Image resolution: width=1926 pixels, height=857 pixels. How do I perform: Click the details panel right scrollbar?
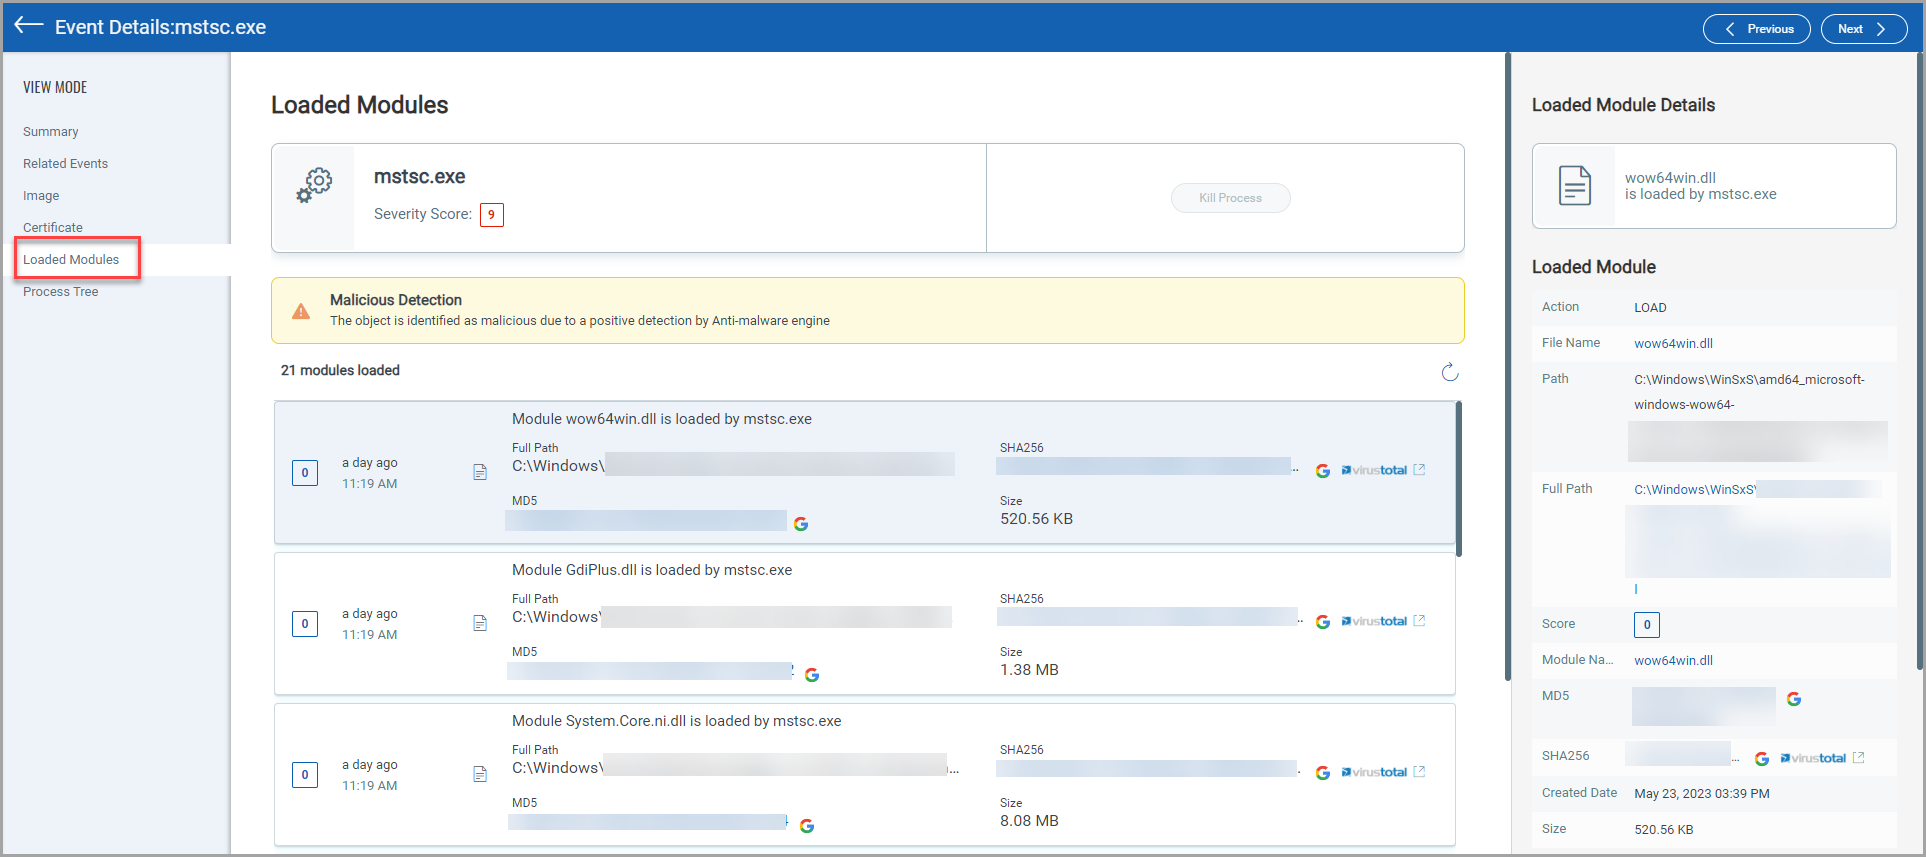pos(1919,361)
